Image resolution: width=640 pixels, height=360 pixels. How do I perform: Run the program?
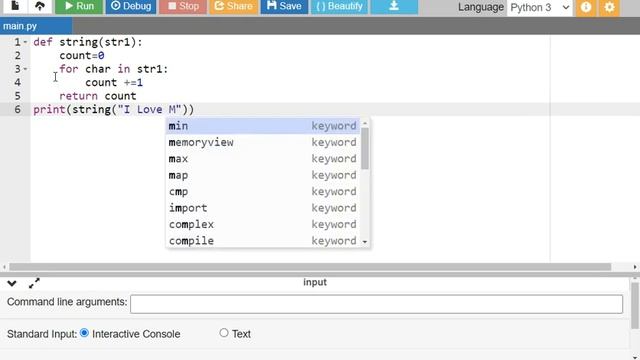click(79, 6)
